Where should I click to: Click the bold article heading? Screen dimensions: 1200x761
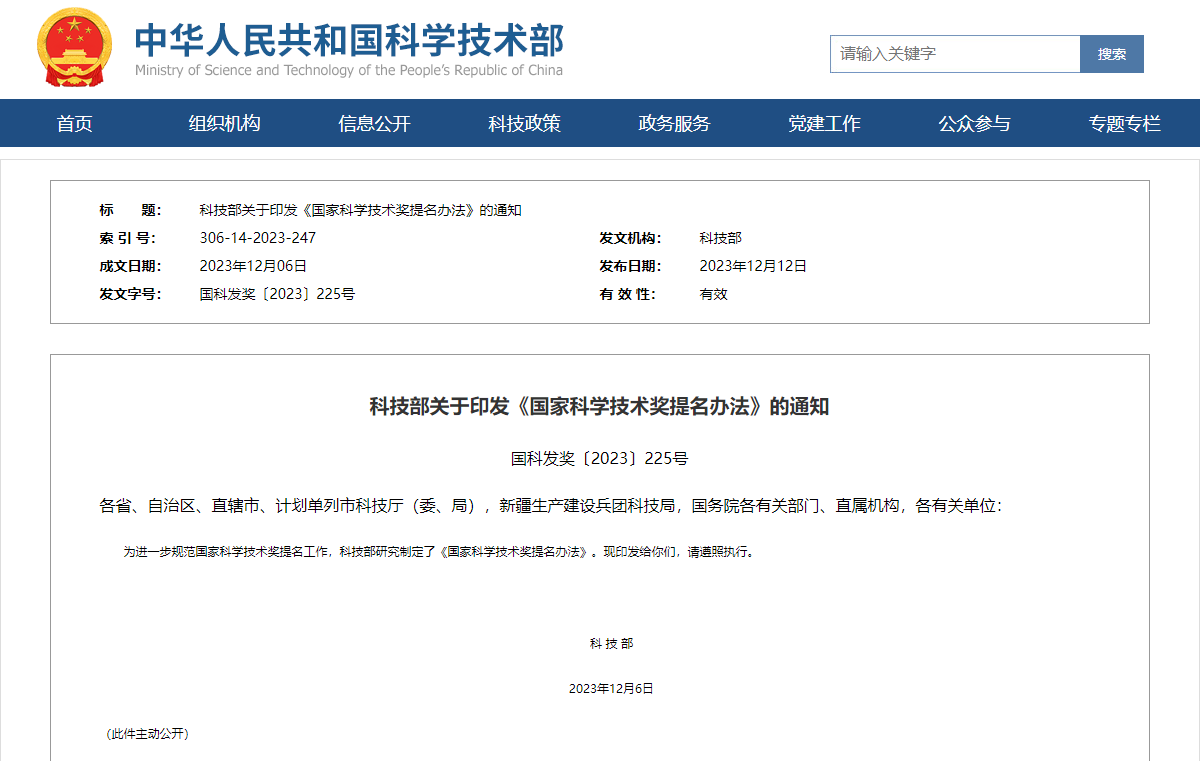(x=600, y=407)
